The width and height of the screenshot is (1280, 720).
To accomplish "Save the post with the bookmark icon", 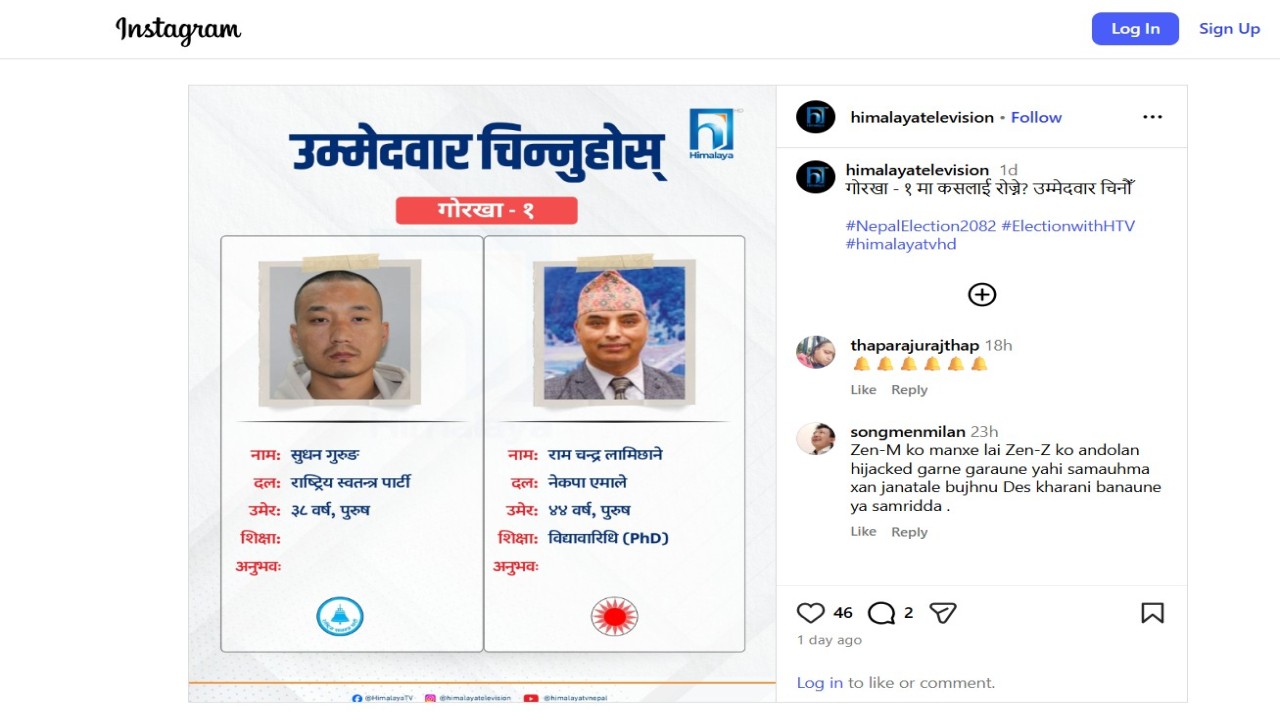I will pyautogui.click(x=1152, y=613).
